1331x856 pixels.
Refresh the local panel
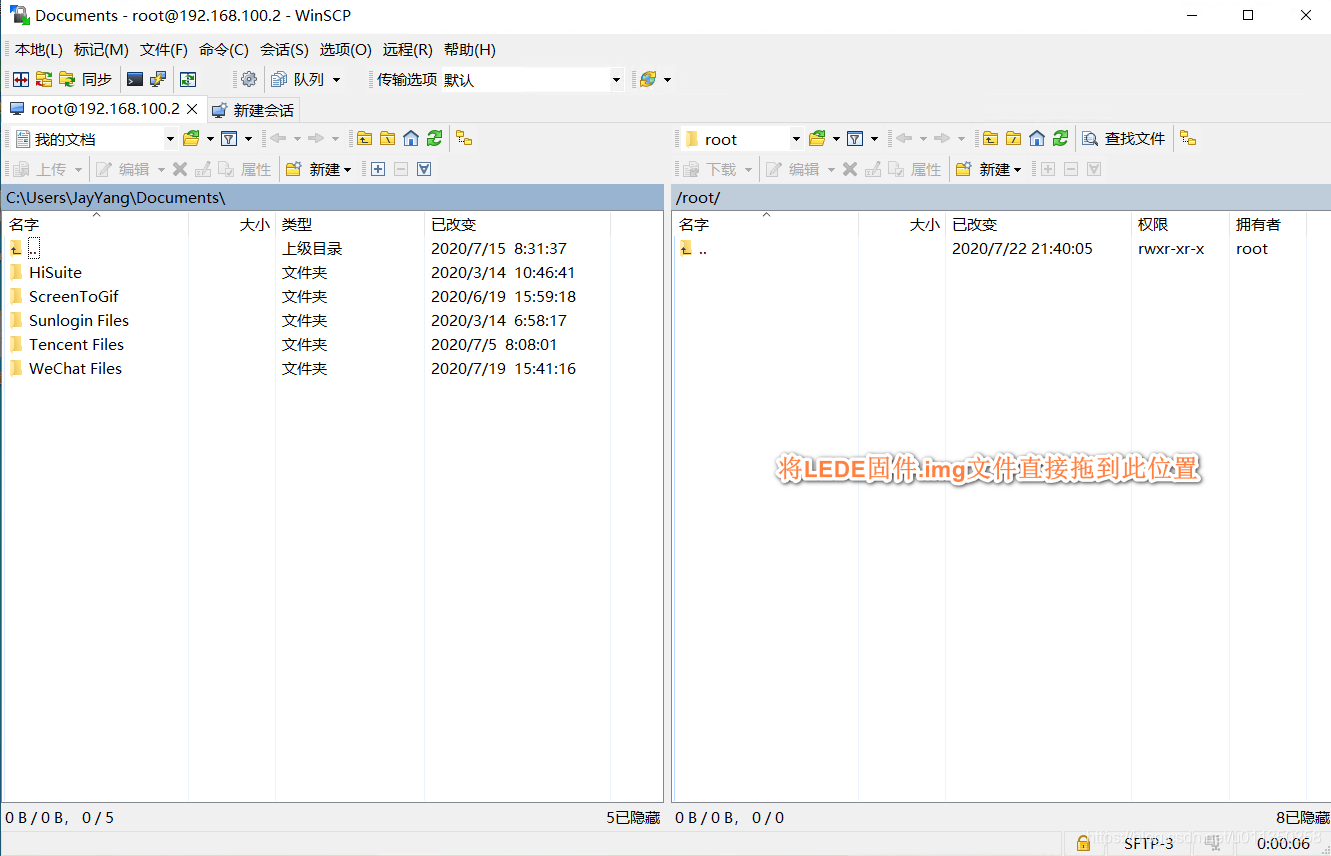434,139
